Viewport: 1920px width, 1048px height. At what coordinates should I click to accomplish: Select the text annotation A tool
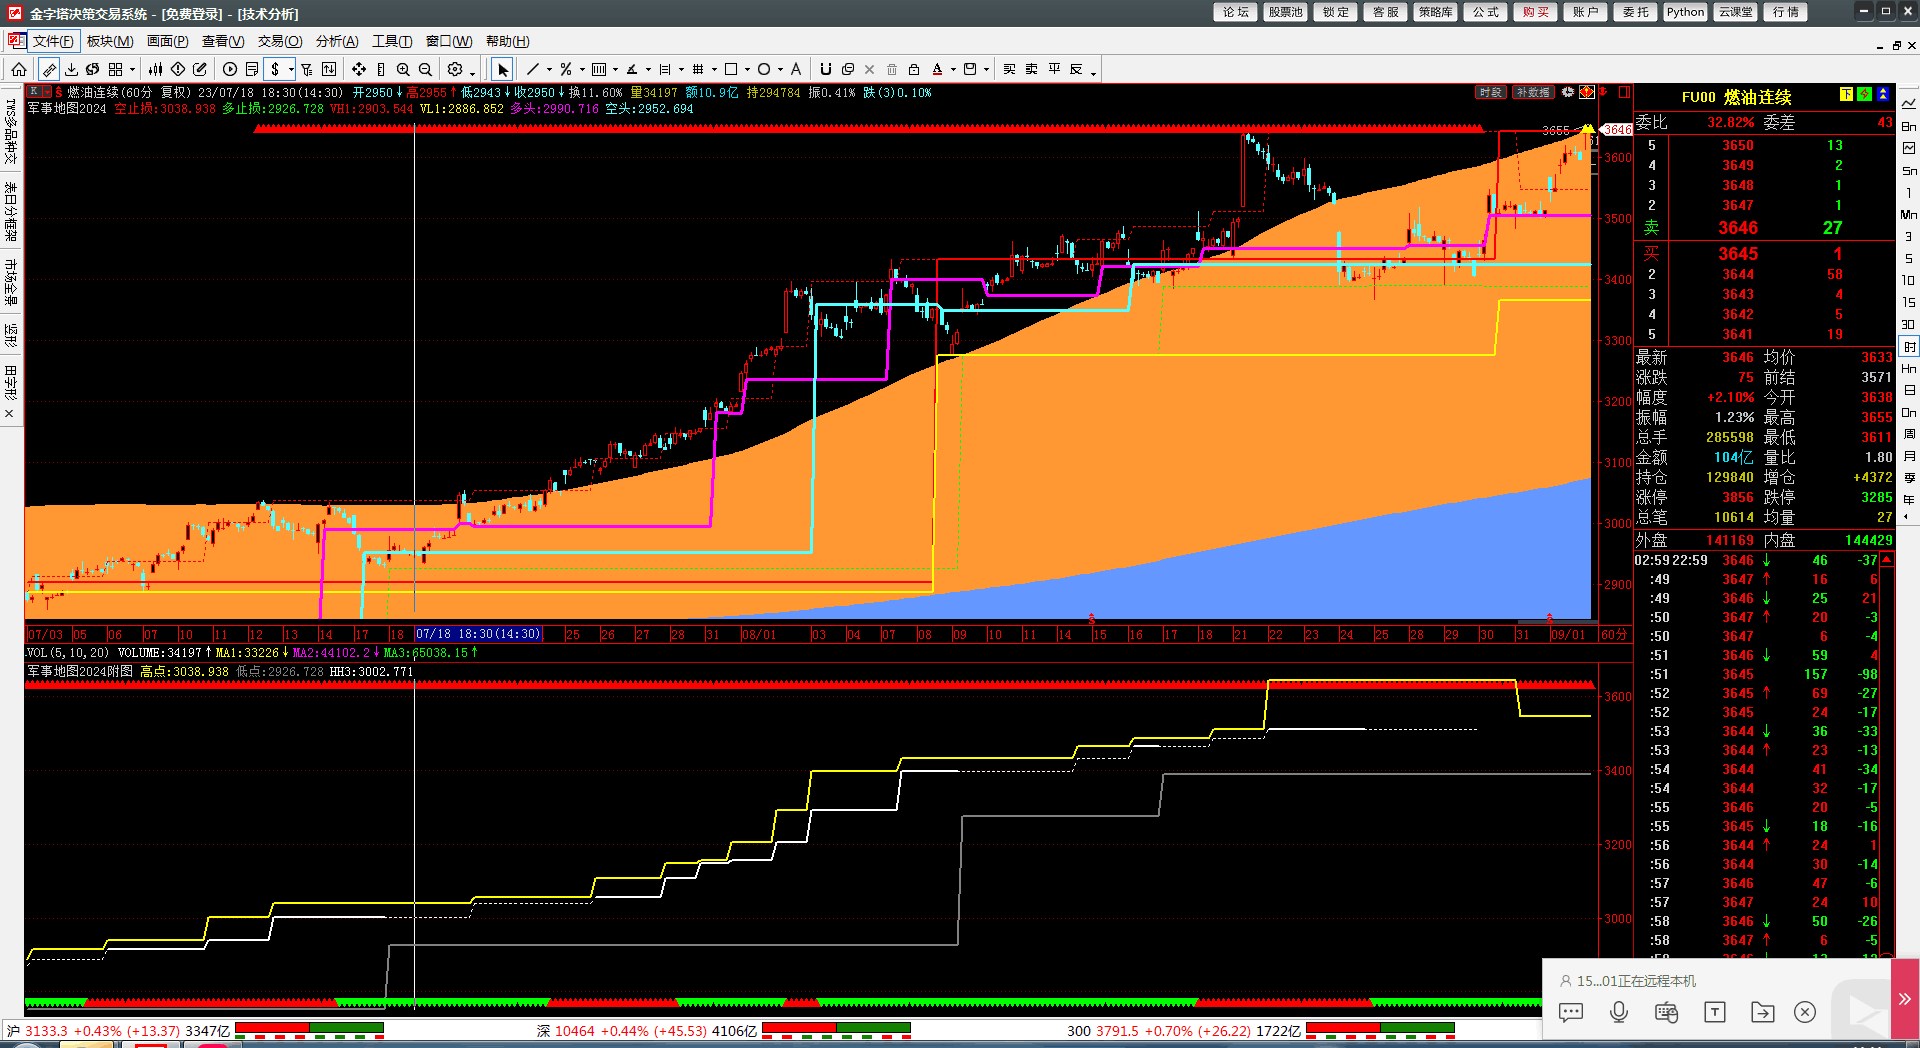tap(796, 69)
